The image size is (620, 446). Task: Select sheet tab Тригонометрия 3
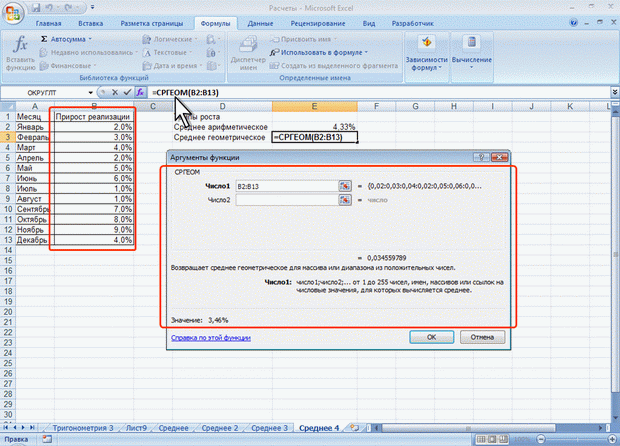pyautogui.click(x=83, y=428)
